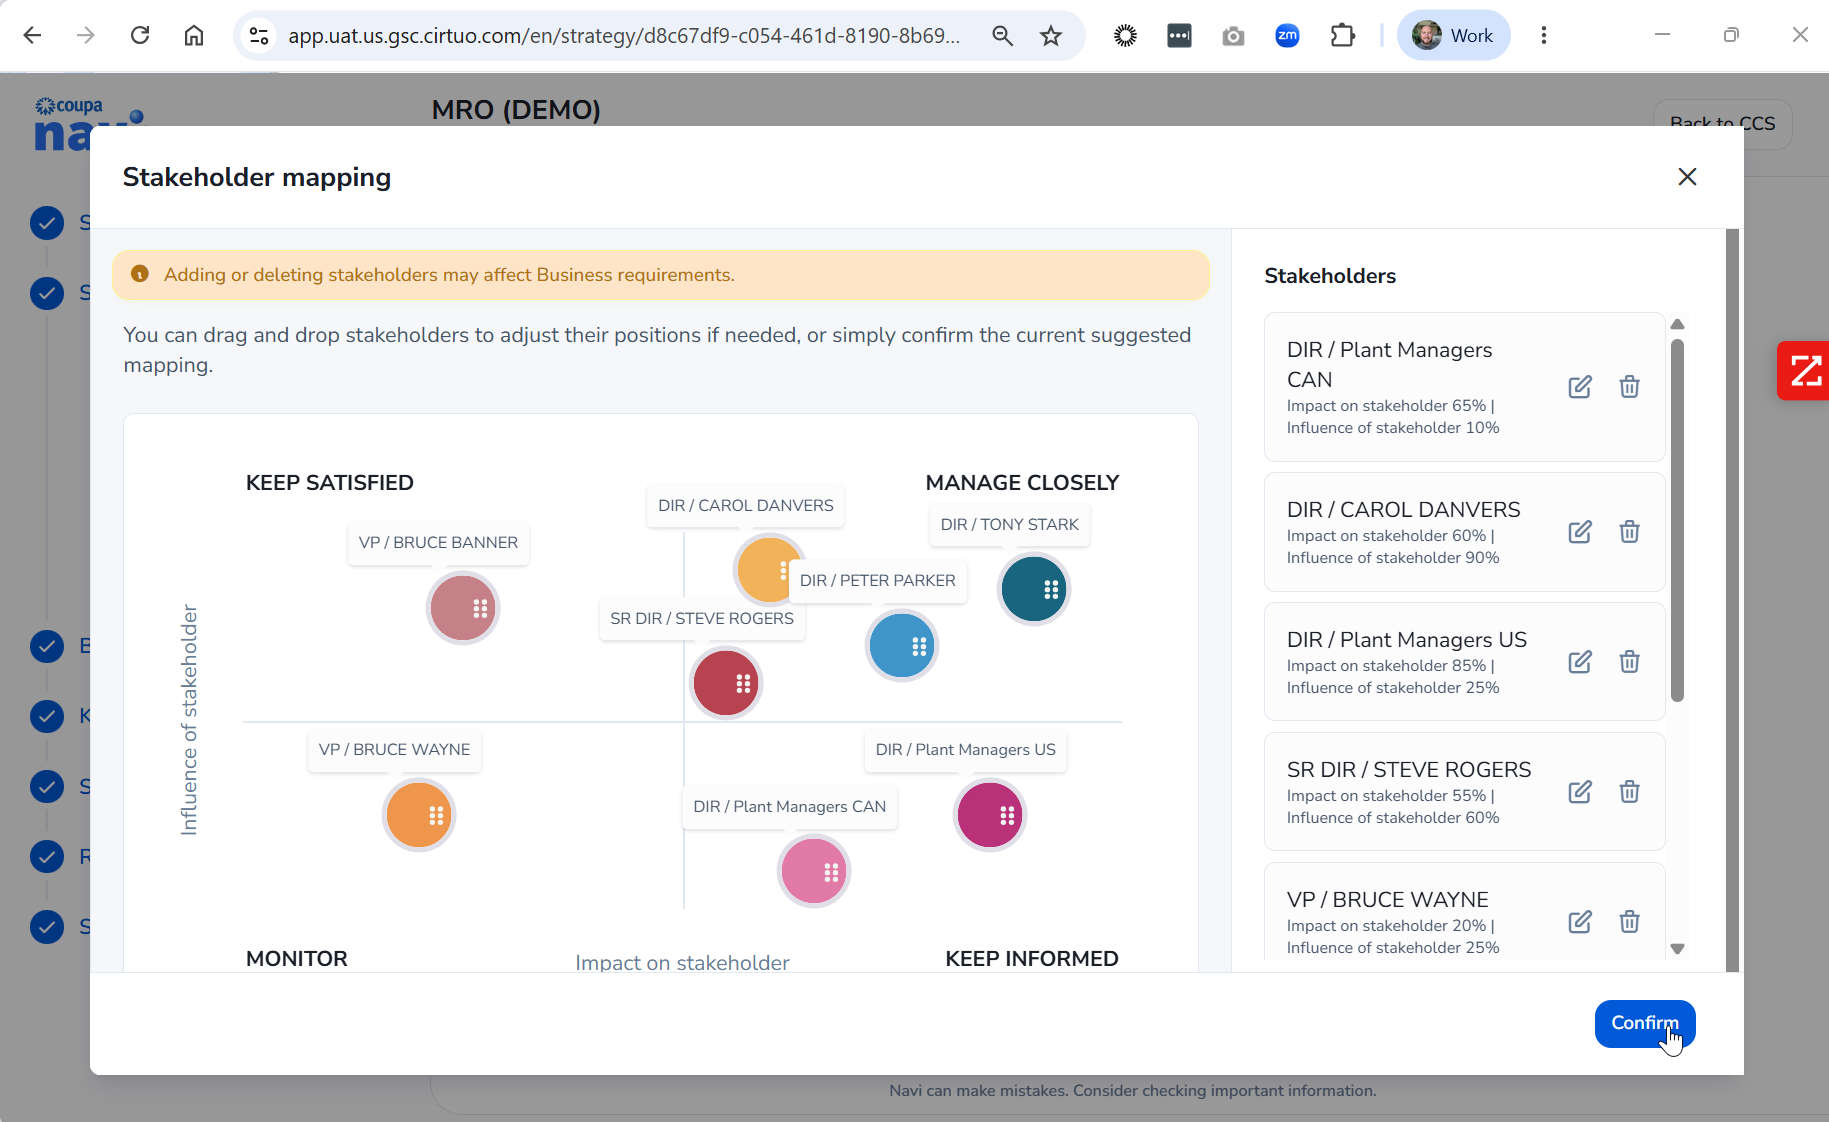Edit DIR / Plant Managers CAN stakeholder
The image size is (1829, 1122).
tap(1580, 387)
